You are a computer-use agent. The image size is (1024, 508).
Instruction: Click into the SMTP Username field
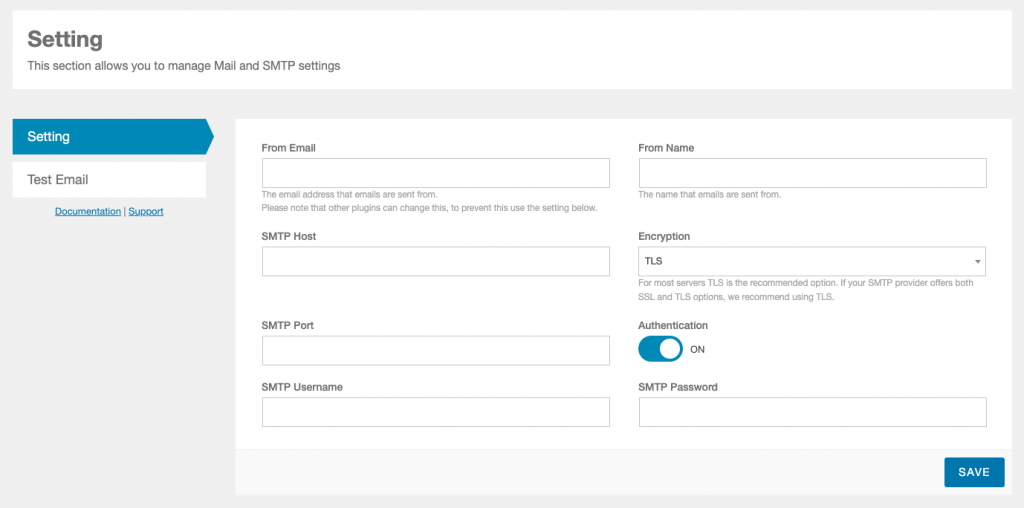(x=435, y=412)
